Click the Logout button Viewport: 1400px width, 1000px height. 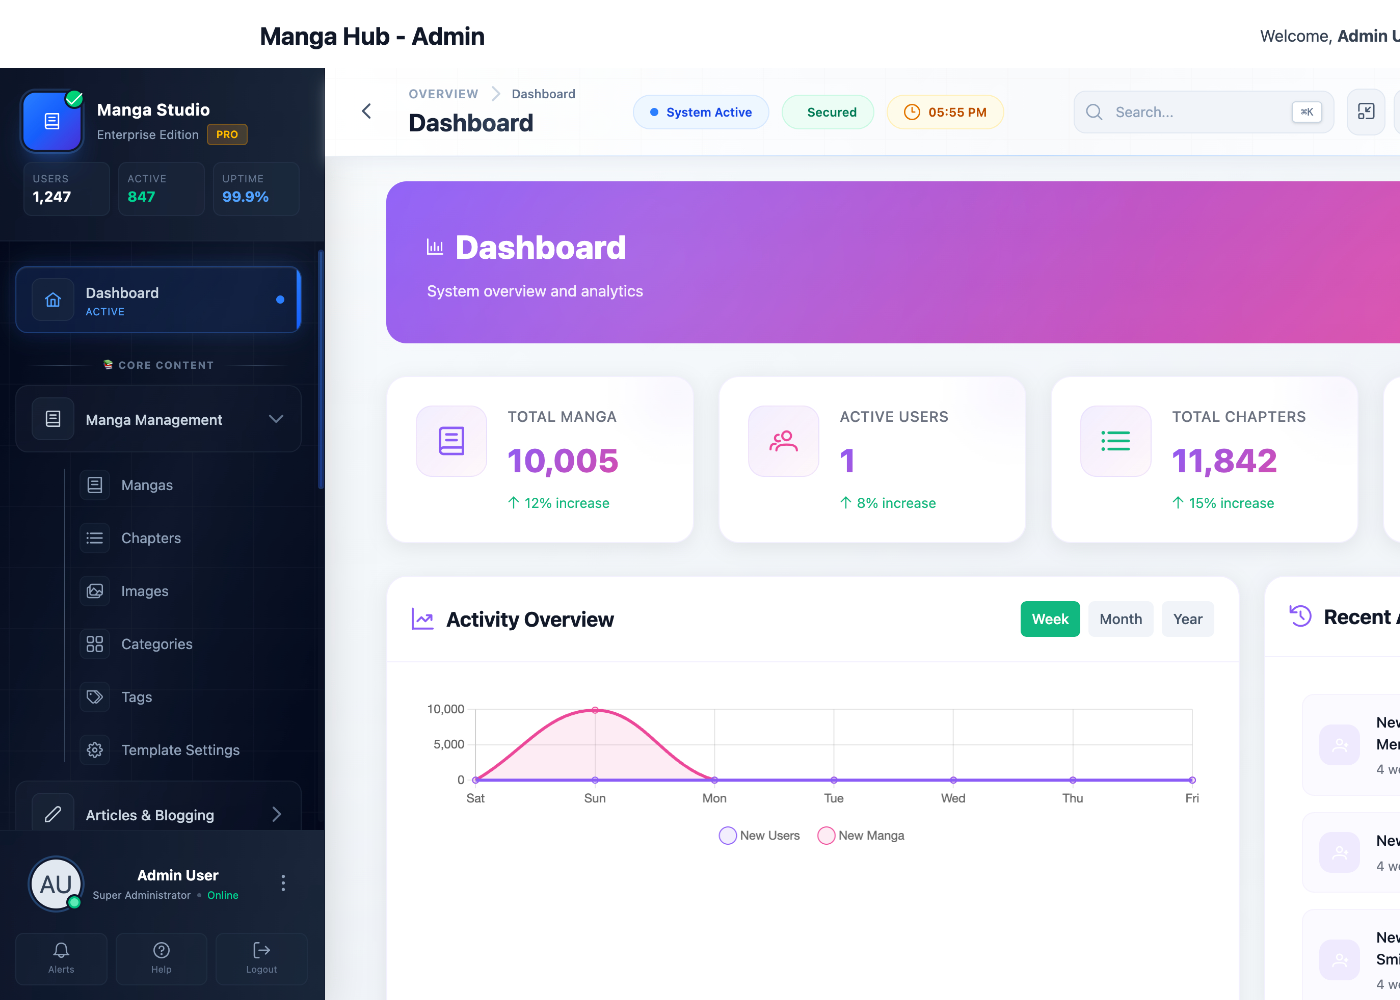[261, 958]
